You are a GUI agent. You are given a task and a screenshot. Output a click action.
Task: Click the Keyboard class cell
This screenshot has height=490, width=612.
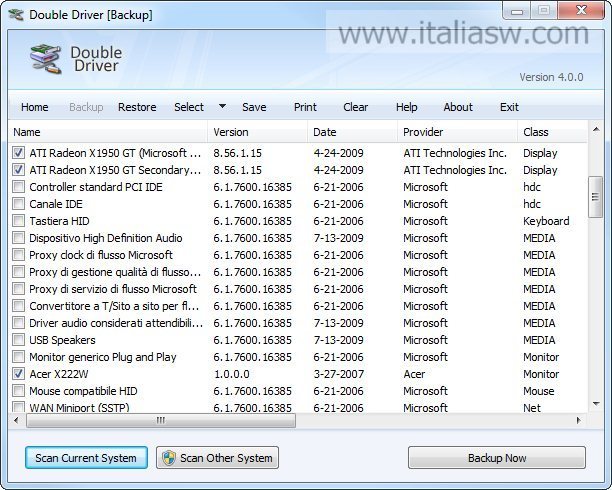[x=546, y=221]
